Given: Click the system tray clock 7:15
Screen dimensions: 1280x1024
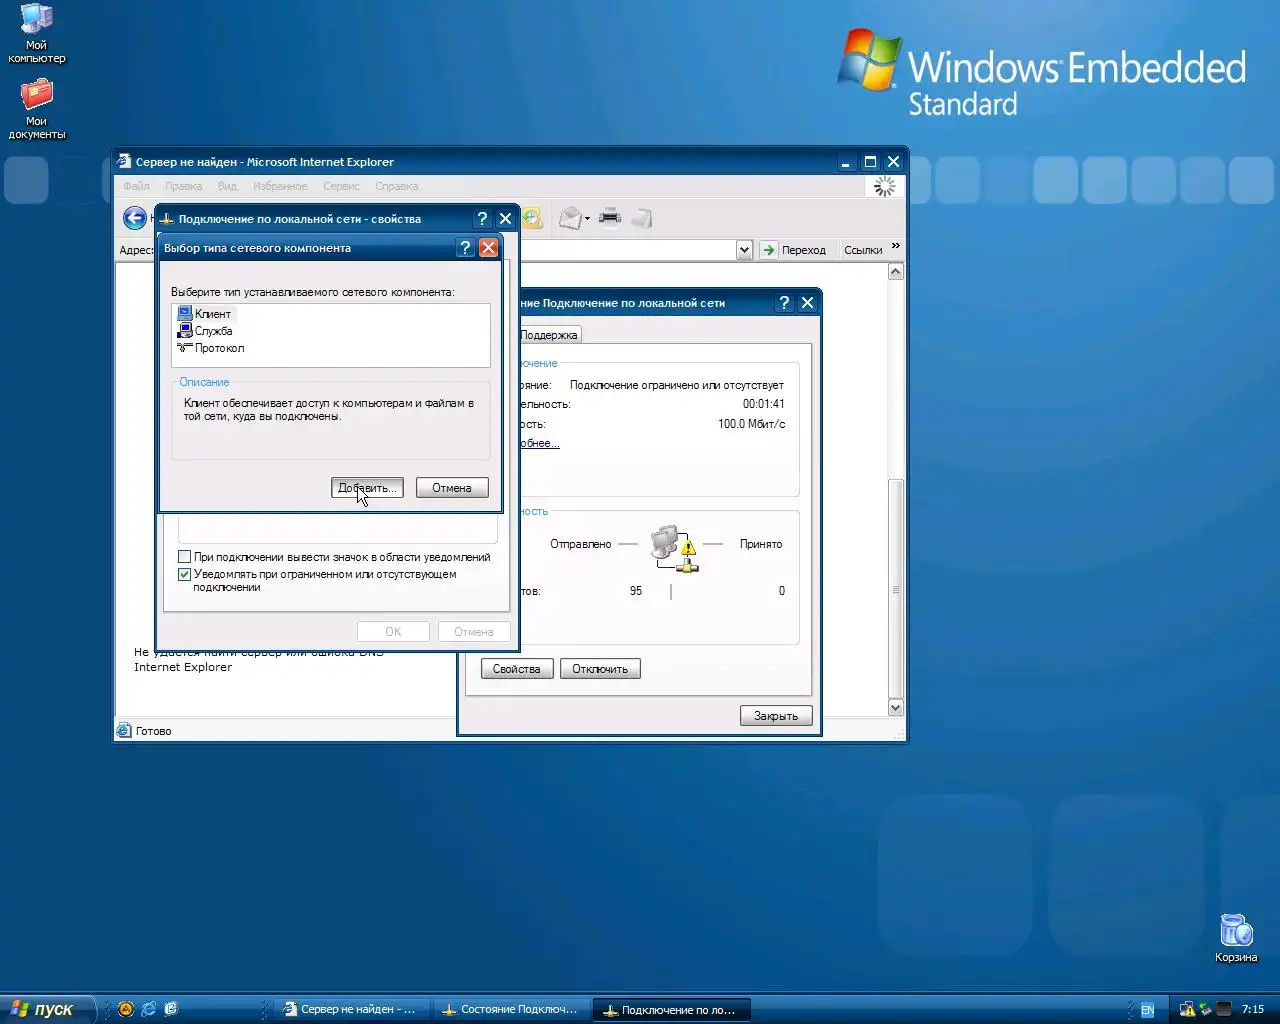Looking at the screenshot, I should [1253, 1009].
